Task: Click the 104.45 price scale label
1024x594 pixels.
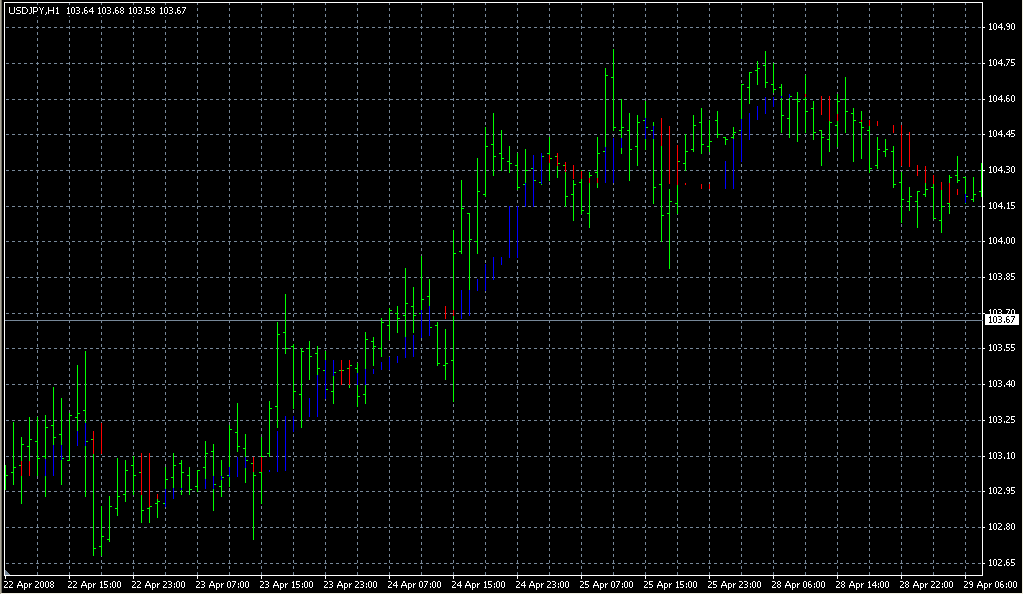Action: click(1001, 134)
